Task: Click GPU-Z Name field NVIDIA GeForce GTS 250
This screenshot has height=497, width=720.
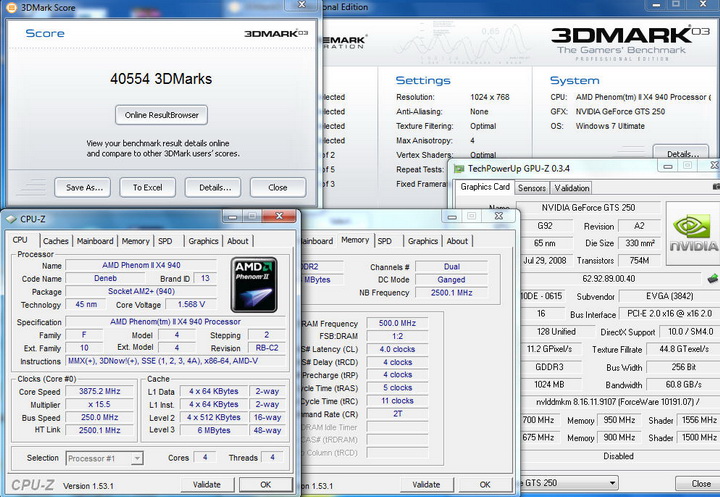Action: coord(588,208)
